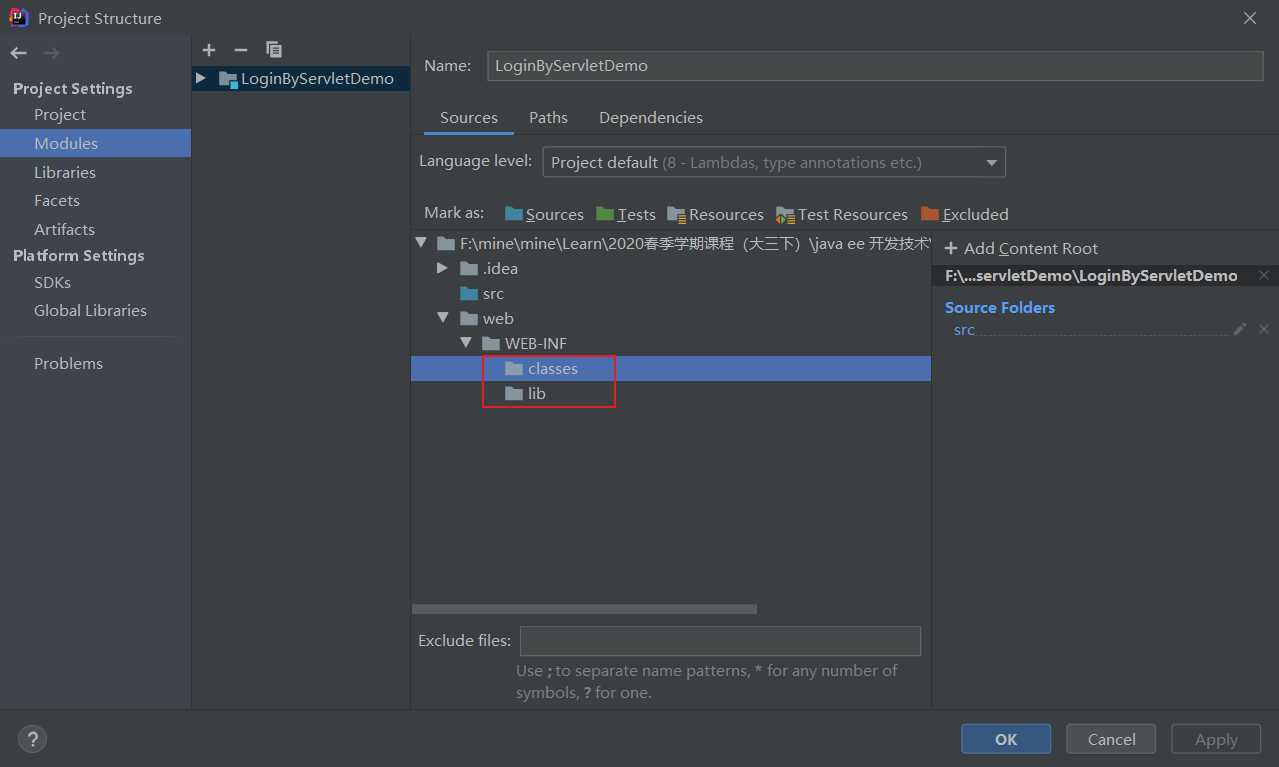Mark folder as Test Resources

(x=842, y=214)
